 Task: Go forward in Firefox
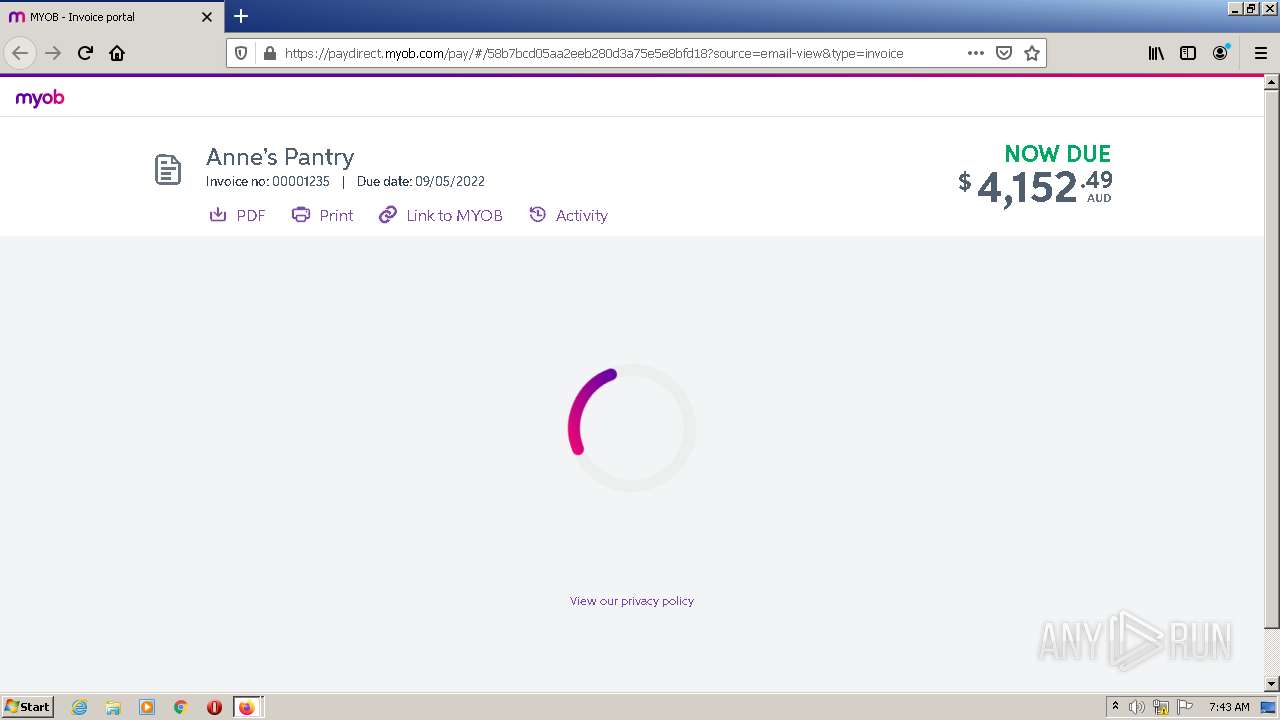[x=53, y=53]
